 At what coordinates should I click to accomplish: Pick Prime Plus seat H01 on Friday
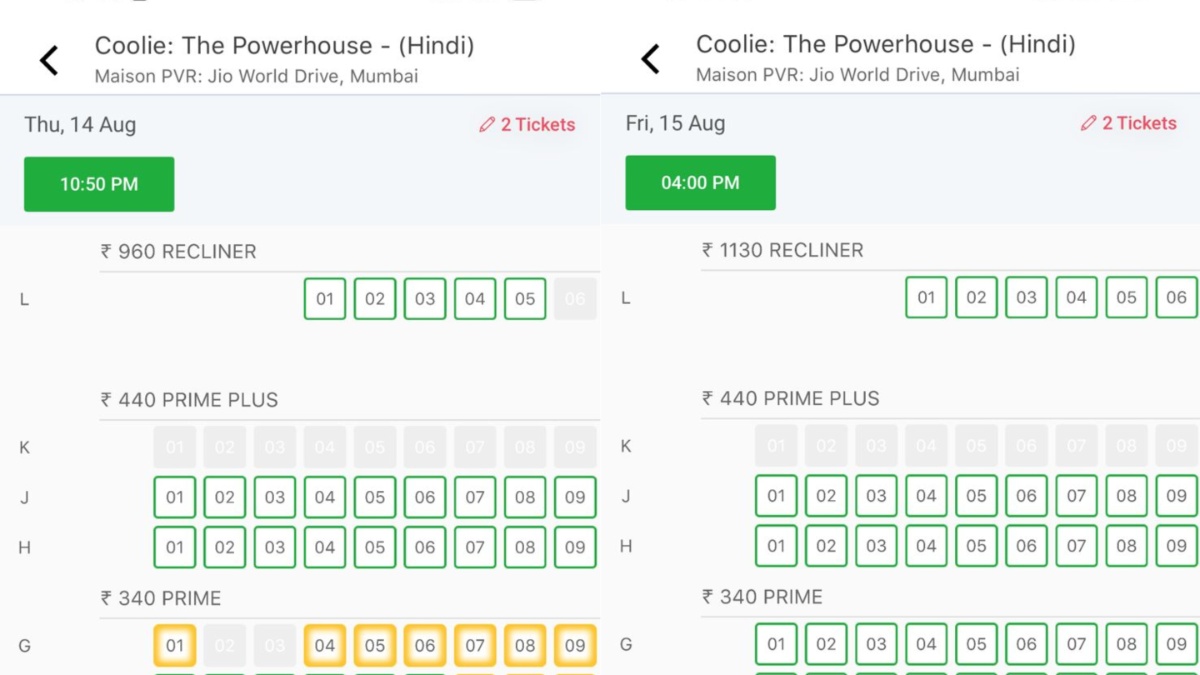(x=776, y=546)
